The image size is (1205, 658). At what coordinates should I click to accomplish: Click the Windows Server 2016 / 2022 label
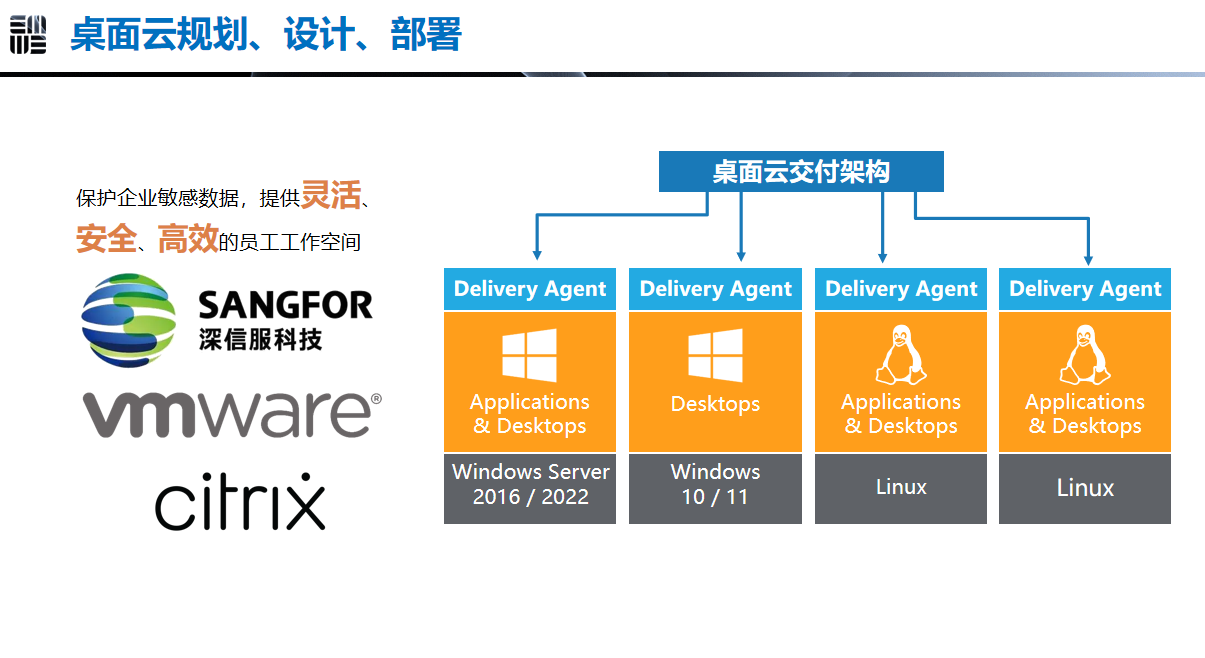tap(530, 484)
